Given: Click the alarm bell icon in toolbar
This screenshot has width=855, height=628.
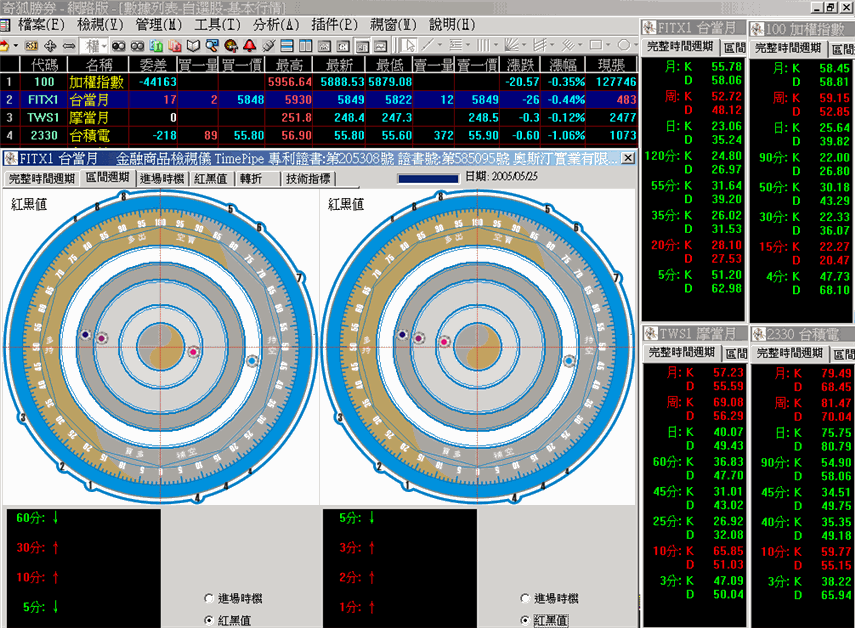Looking at the screenshot, I should [250, 46].
